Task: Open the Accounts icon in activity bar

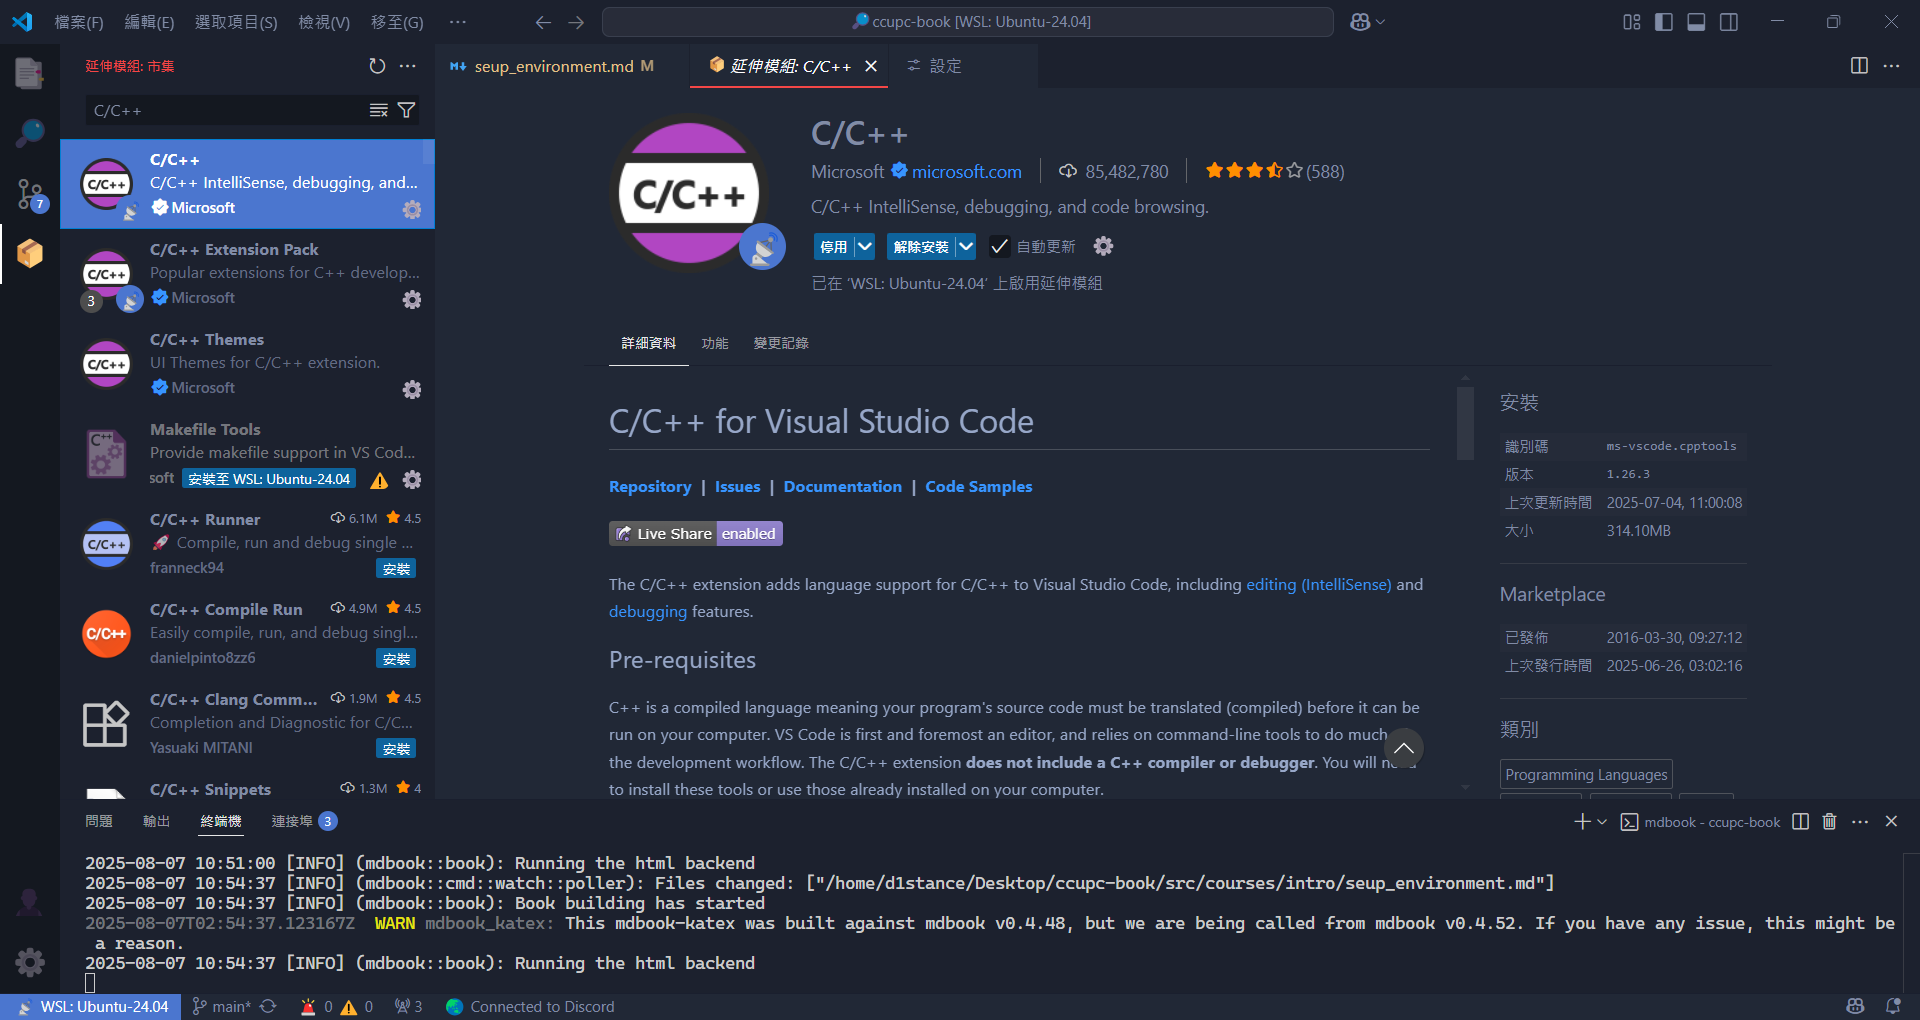Action: tap(29, 902)
